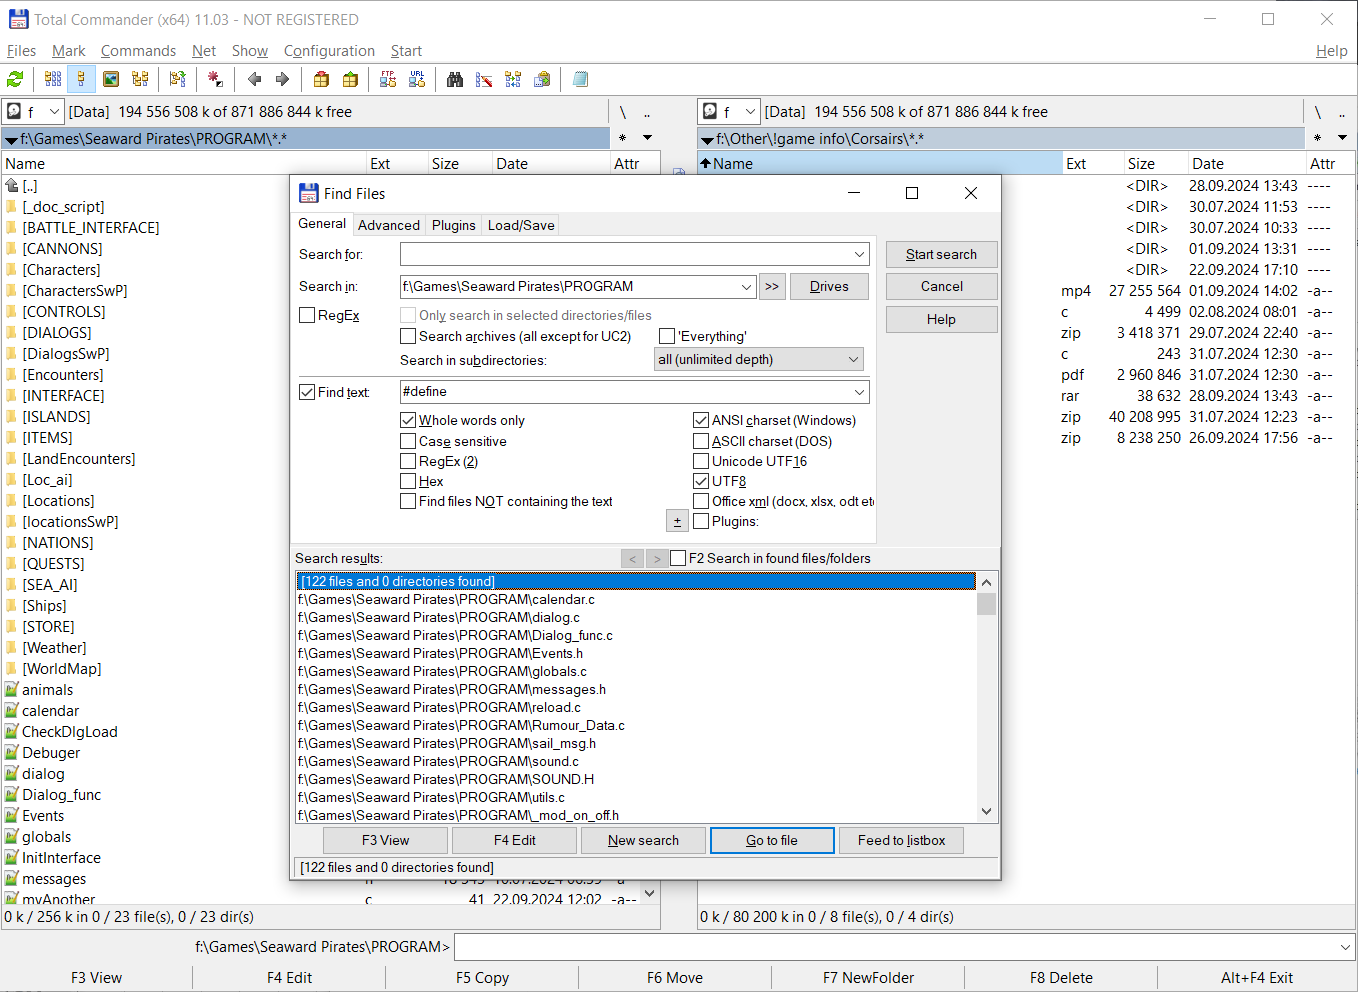Click the tree icon with green arrows
Image resolution: width=1358 pixels, height=992 pixels.
point(178,80)
